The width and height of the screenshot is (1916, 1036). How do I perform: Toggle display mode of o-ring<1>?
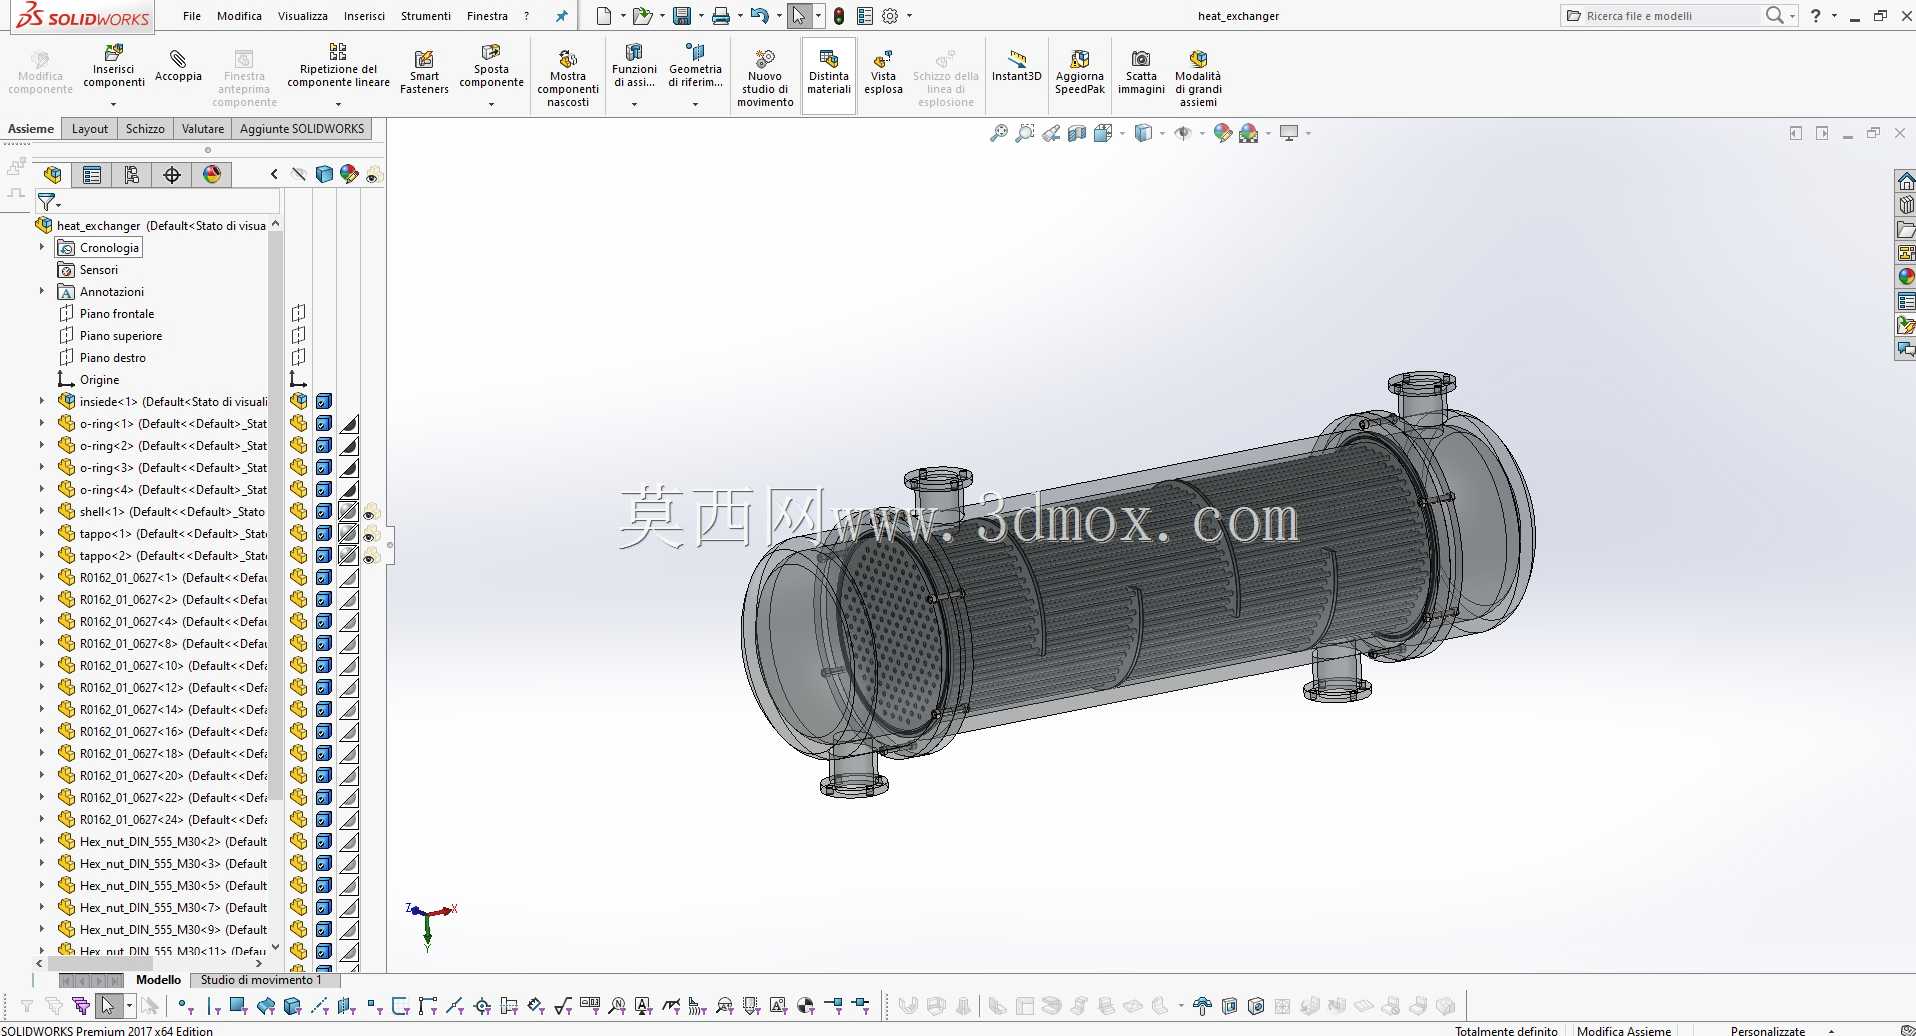pyautogui.click(x=323, y=424)
